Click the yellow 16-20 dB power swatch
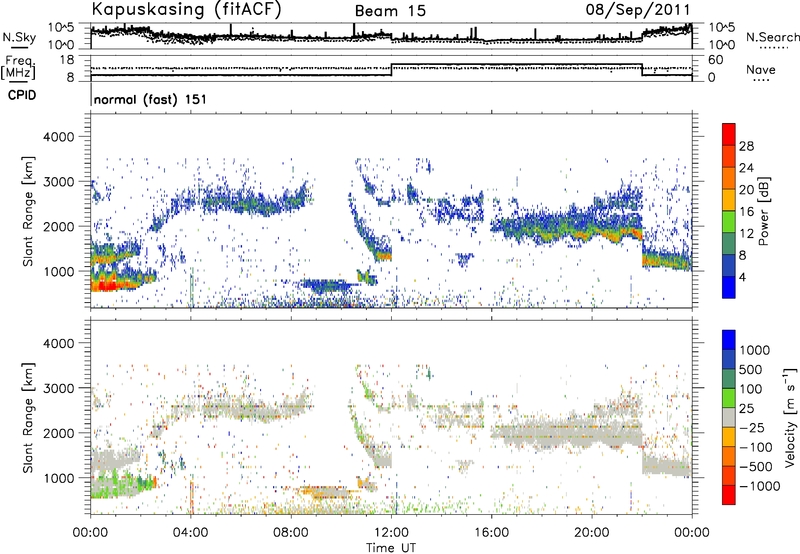Image resolution: width=800 pixels, height=554 pixels. (x=729, y=200)
